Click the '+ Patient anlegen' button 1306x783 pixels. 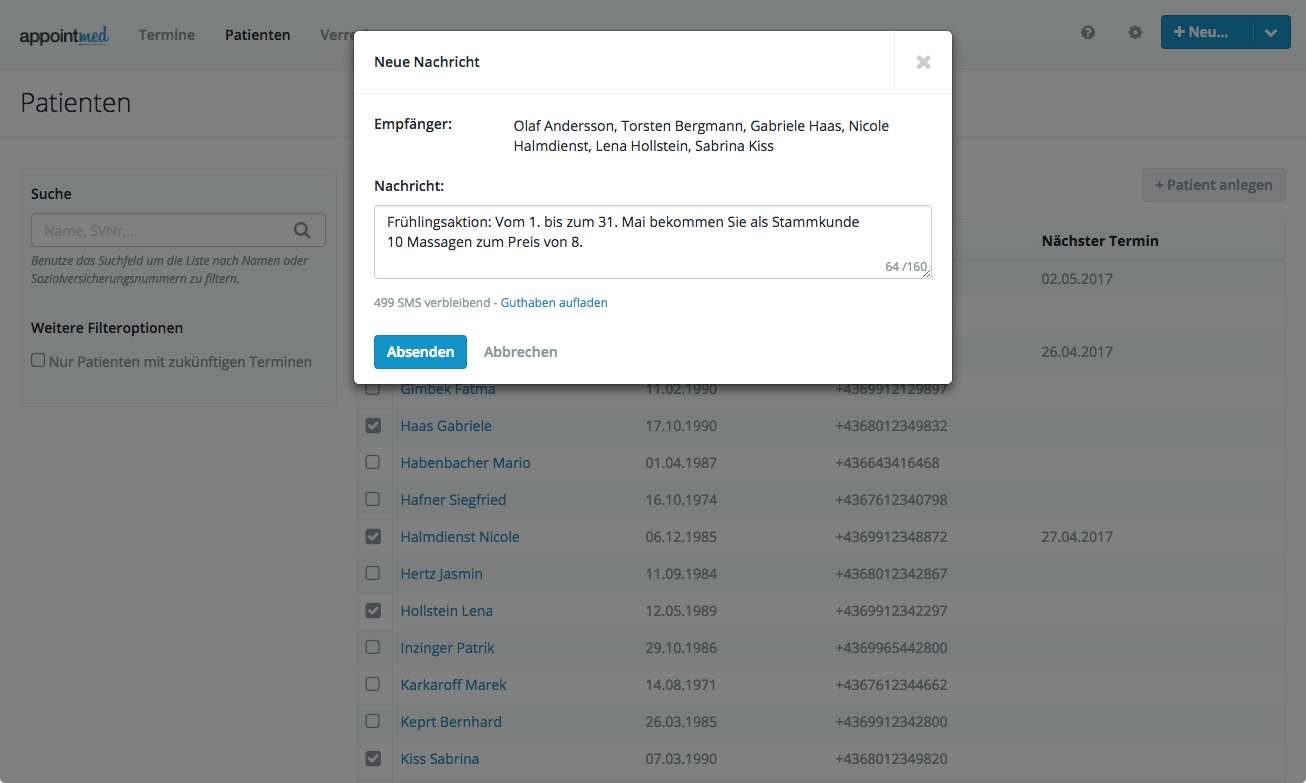1213,185
